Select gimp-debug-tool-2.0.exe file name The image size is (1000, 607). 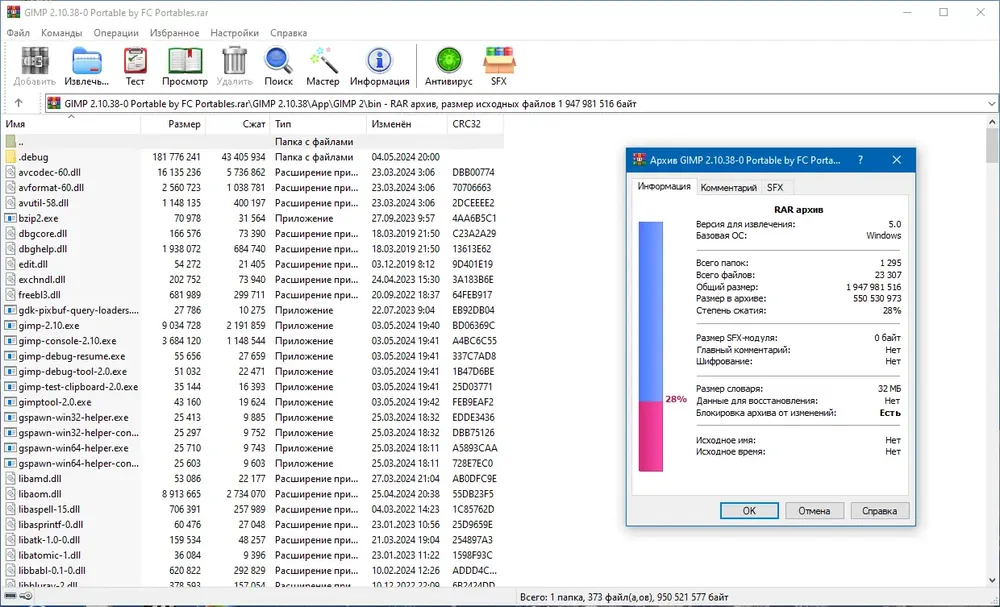coord(72,371)
